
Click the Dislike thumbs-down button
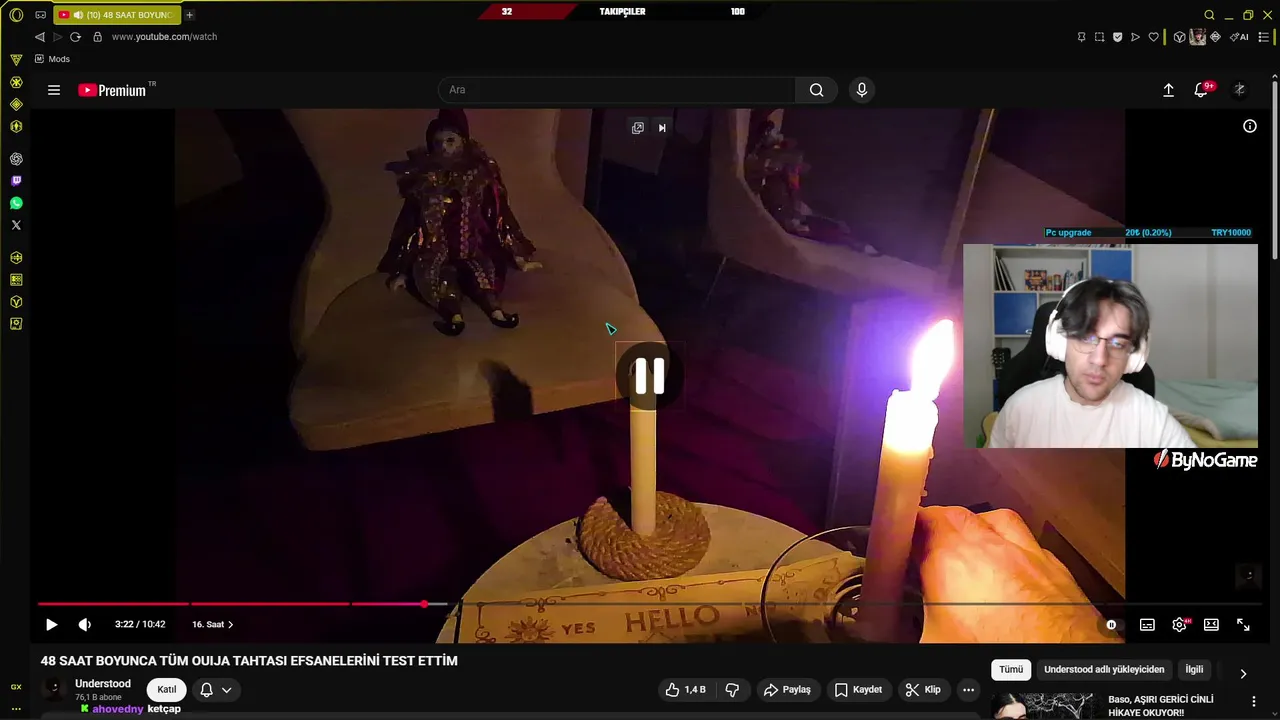click(732, 689)
